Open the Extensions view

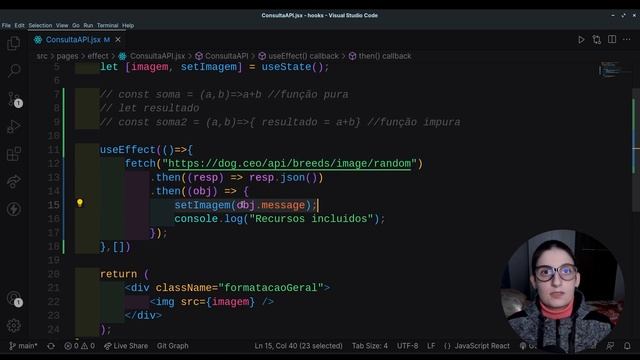coord(13,154)
